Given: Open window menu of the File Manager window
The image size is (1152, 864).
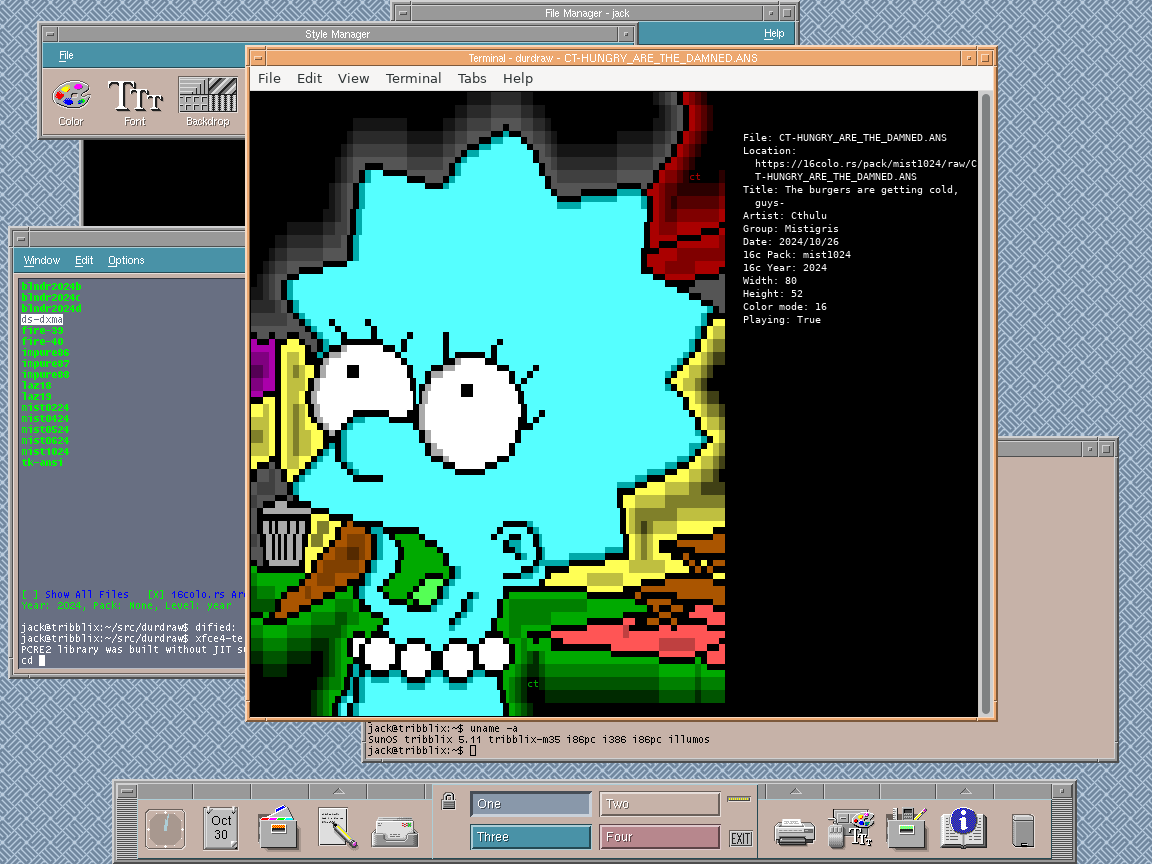Looking at the screenshot, I should 402,12.
